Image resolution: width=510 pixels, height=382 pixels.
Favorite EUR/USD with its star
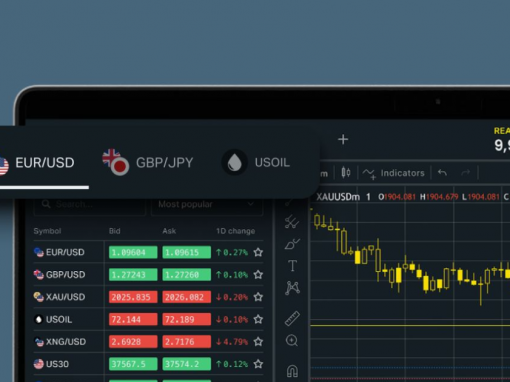click(258, 252)
